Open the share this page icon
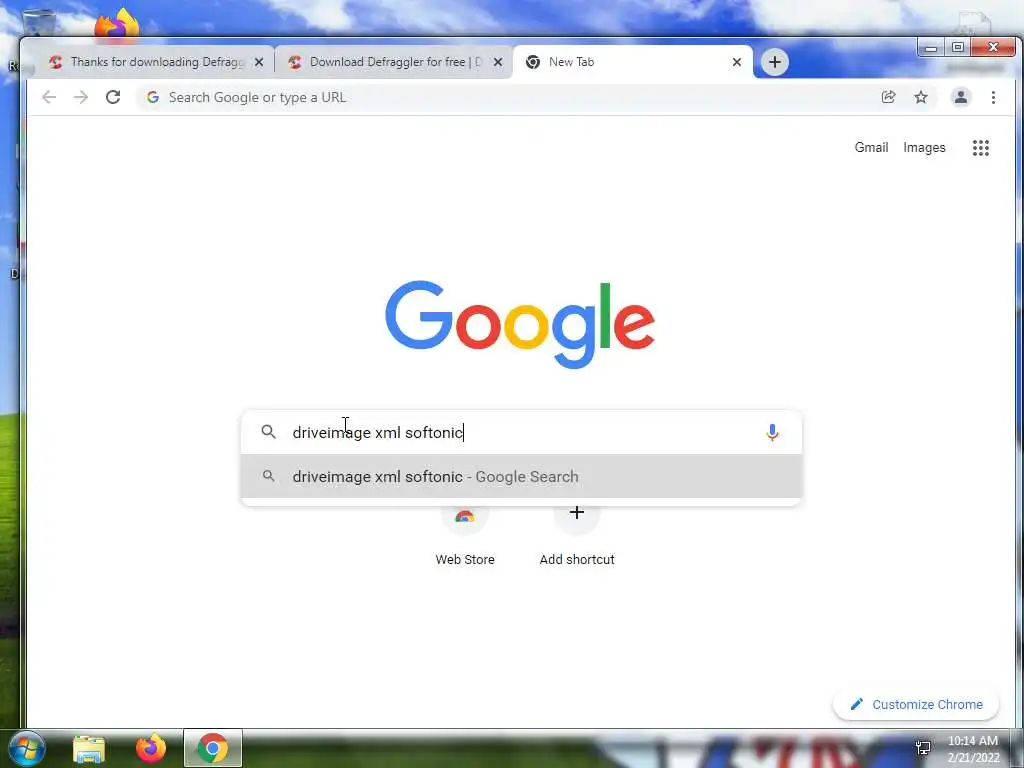The image size is (1024, 768). 888,97
